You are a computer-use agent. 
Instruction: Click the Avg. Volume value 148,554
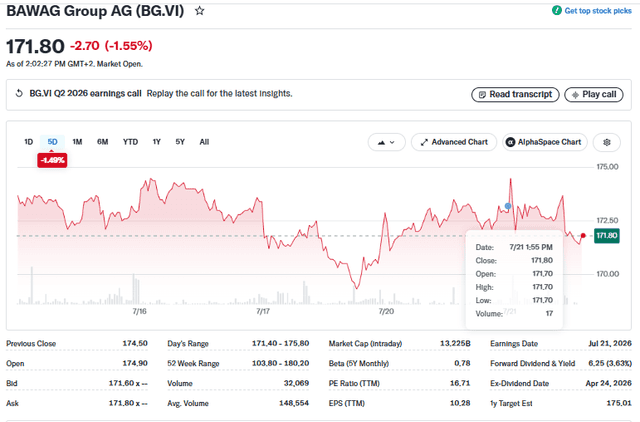[x=294, y=403]
